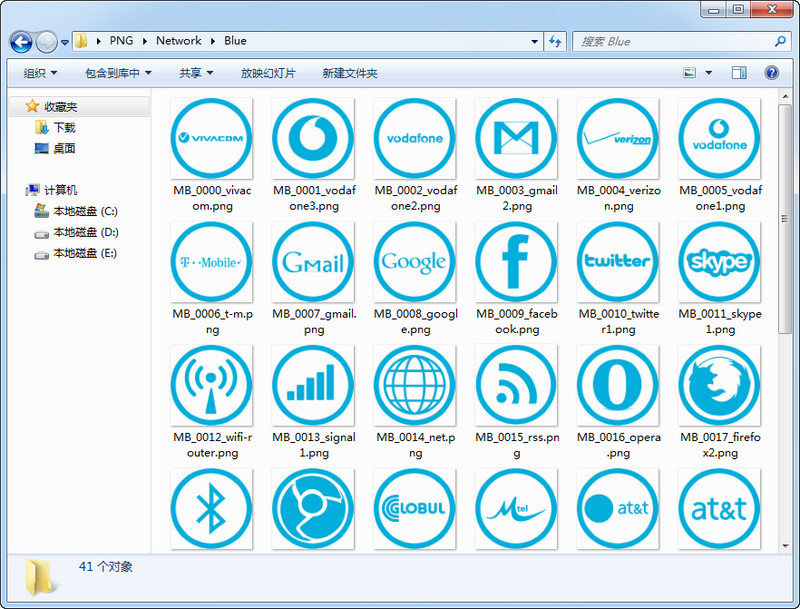Select 本地磁盘 (D:) in navigation pane
Viewport: 800px width, 609px height.
pos(85,232)
